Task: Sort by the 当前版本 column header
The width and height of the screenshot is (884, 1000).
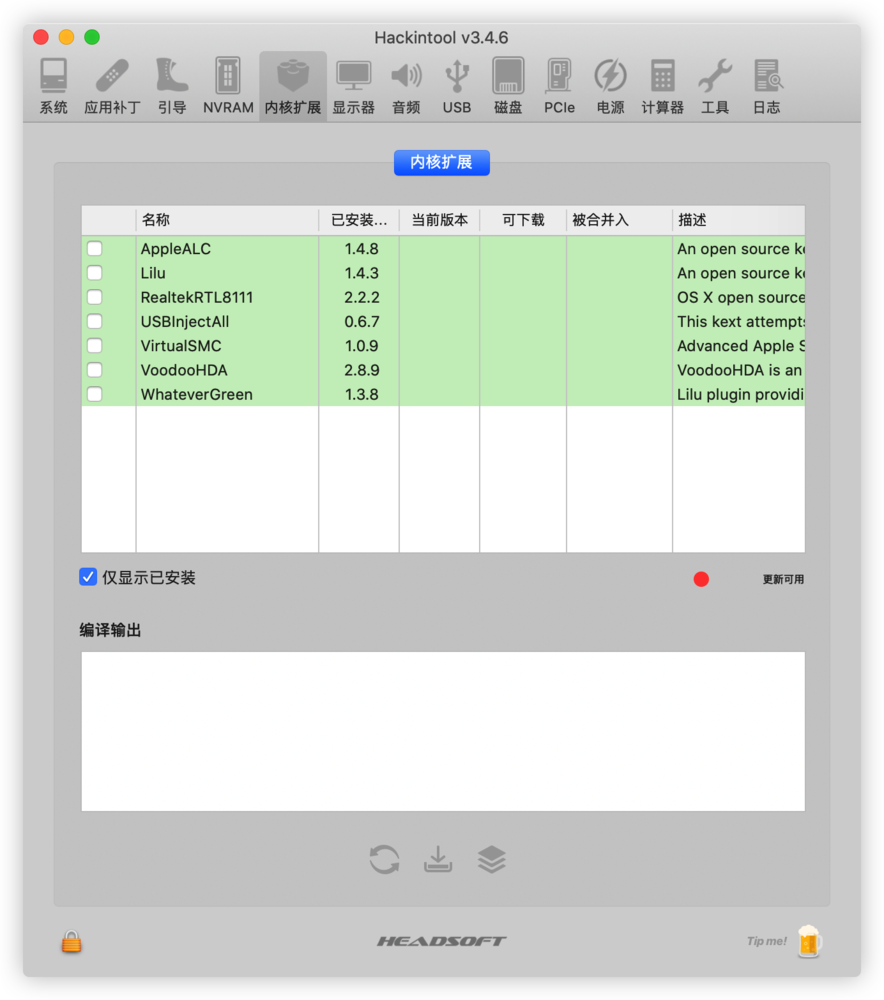Action: (x=439, y=220)
